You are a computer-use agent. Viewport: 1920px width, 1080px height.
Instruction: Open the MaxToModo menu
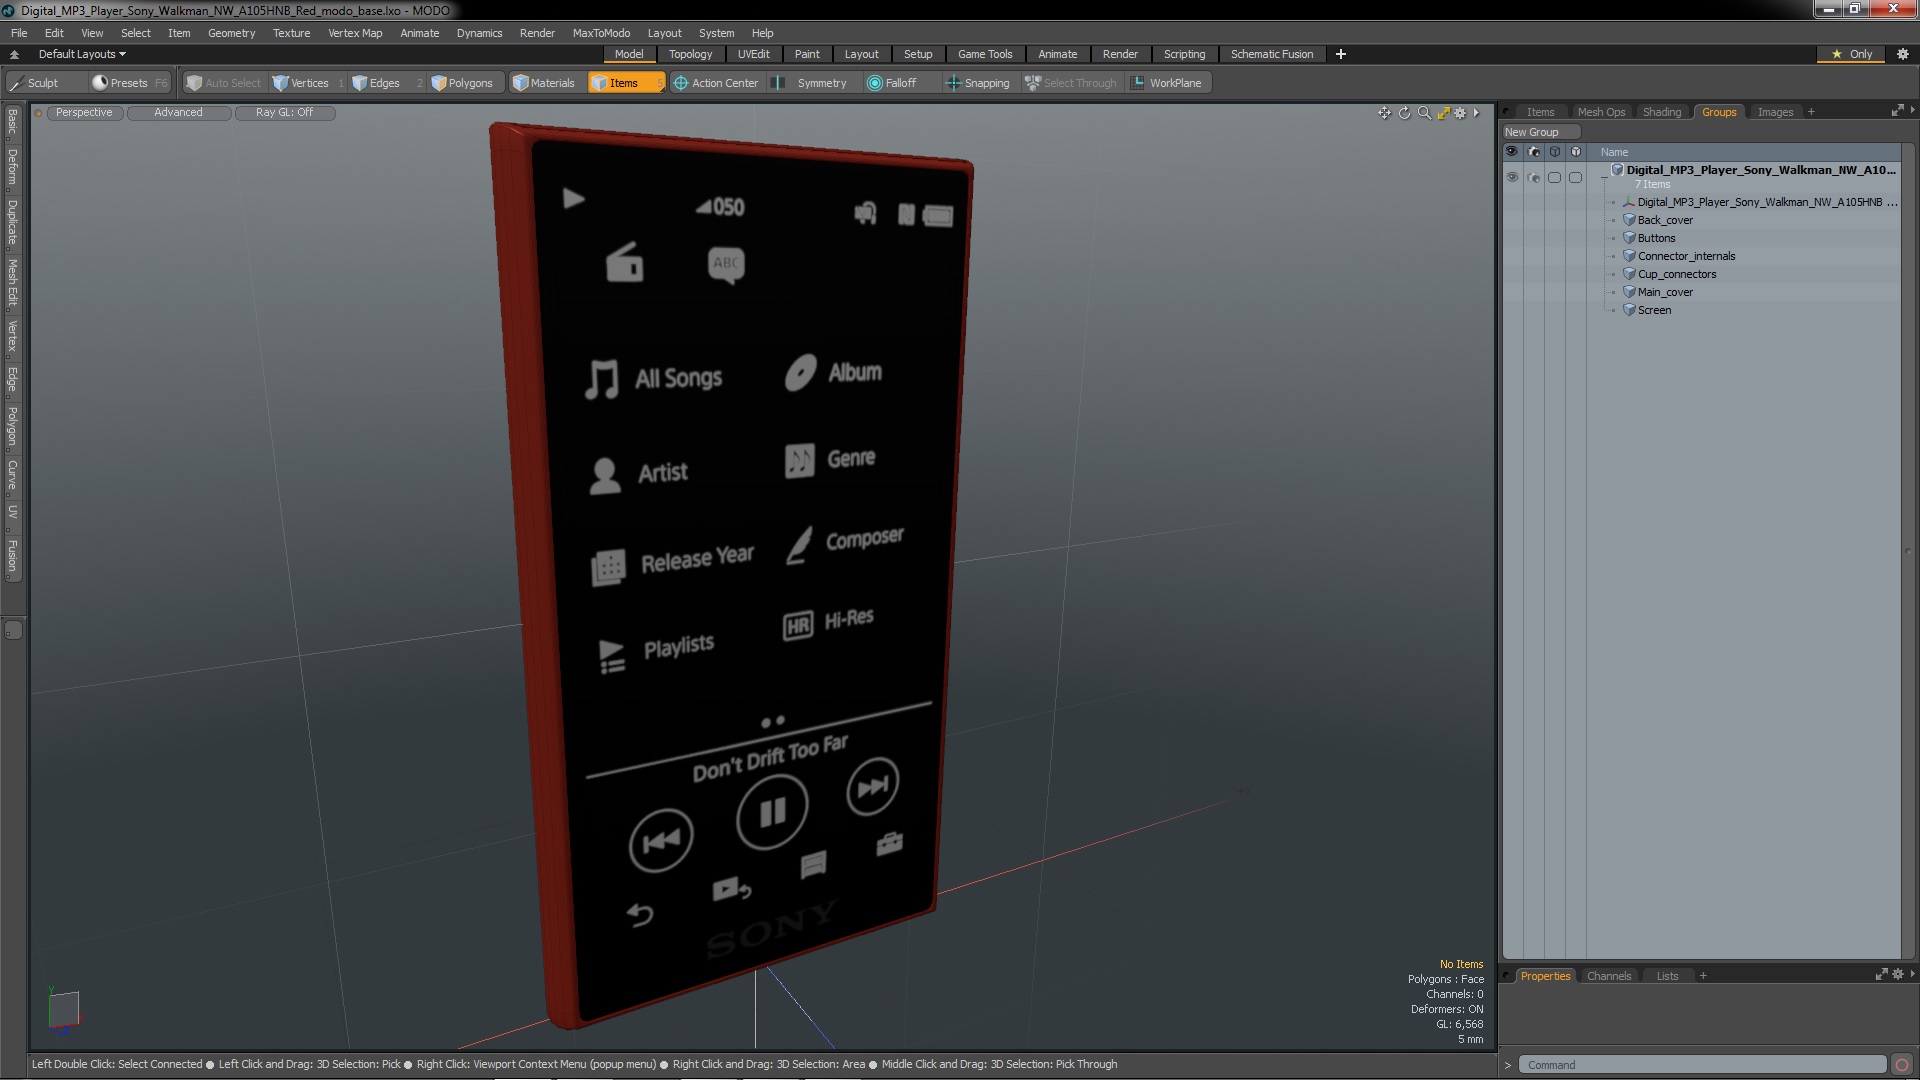[x=601, y=33]
